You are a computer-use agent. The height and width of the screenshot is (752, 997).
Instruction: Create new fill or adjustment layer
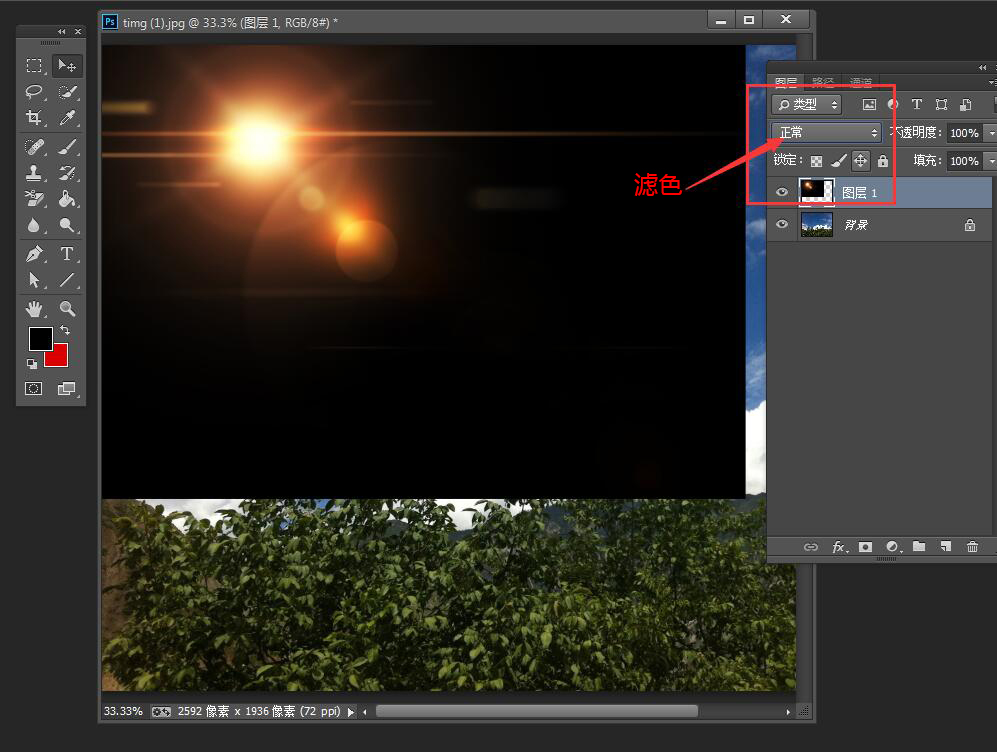(893, 547)
